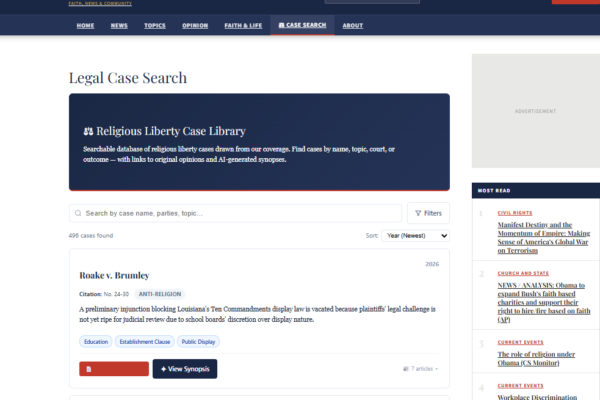The image size is (600, 400).
Task: Open Roake v. Brumley case title
Action: tap(114, 275)
